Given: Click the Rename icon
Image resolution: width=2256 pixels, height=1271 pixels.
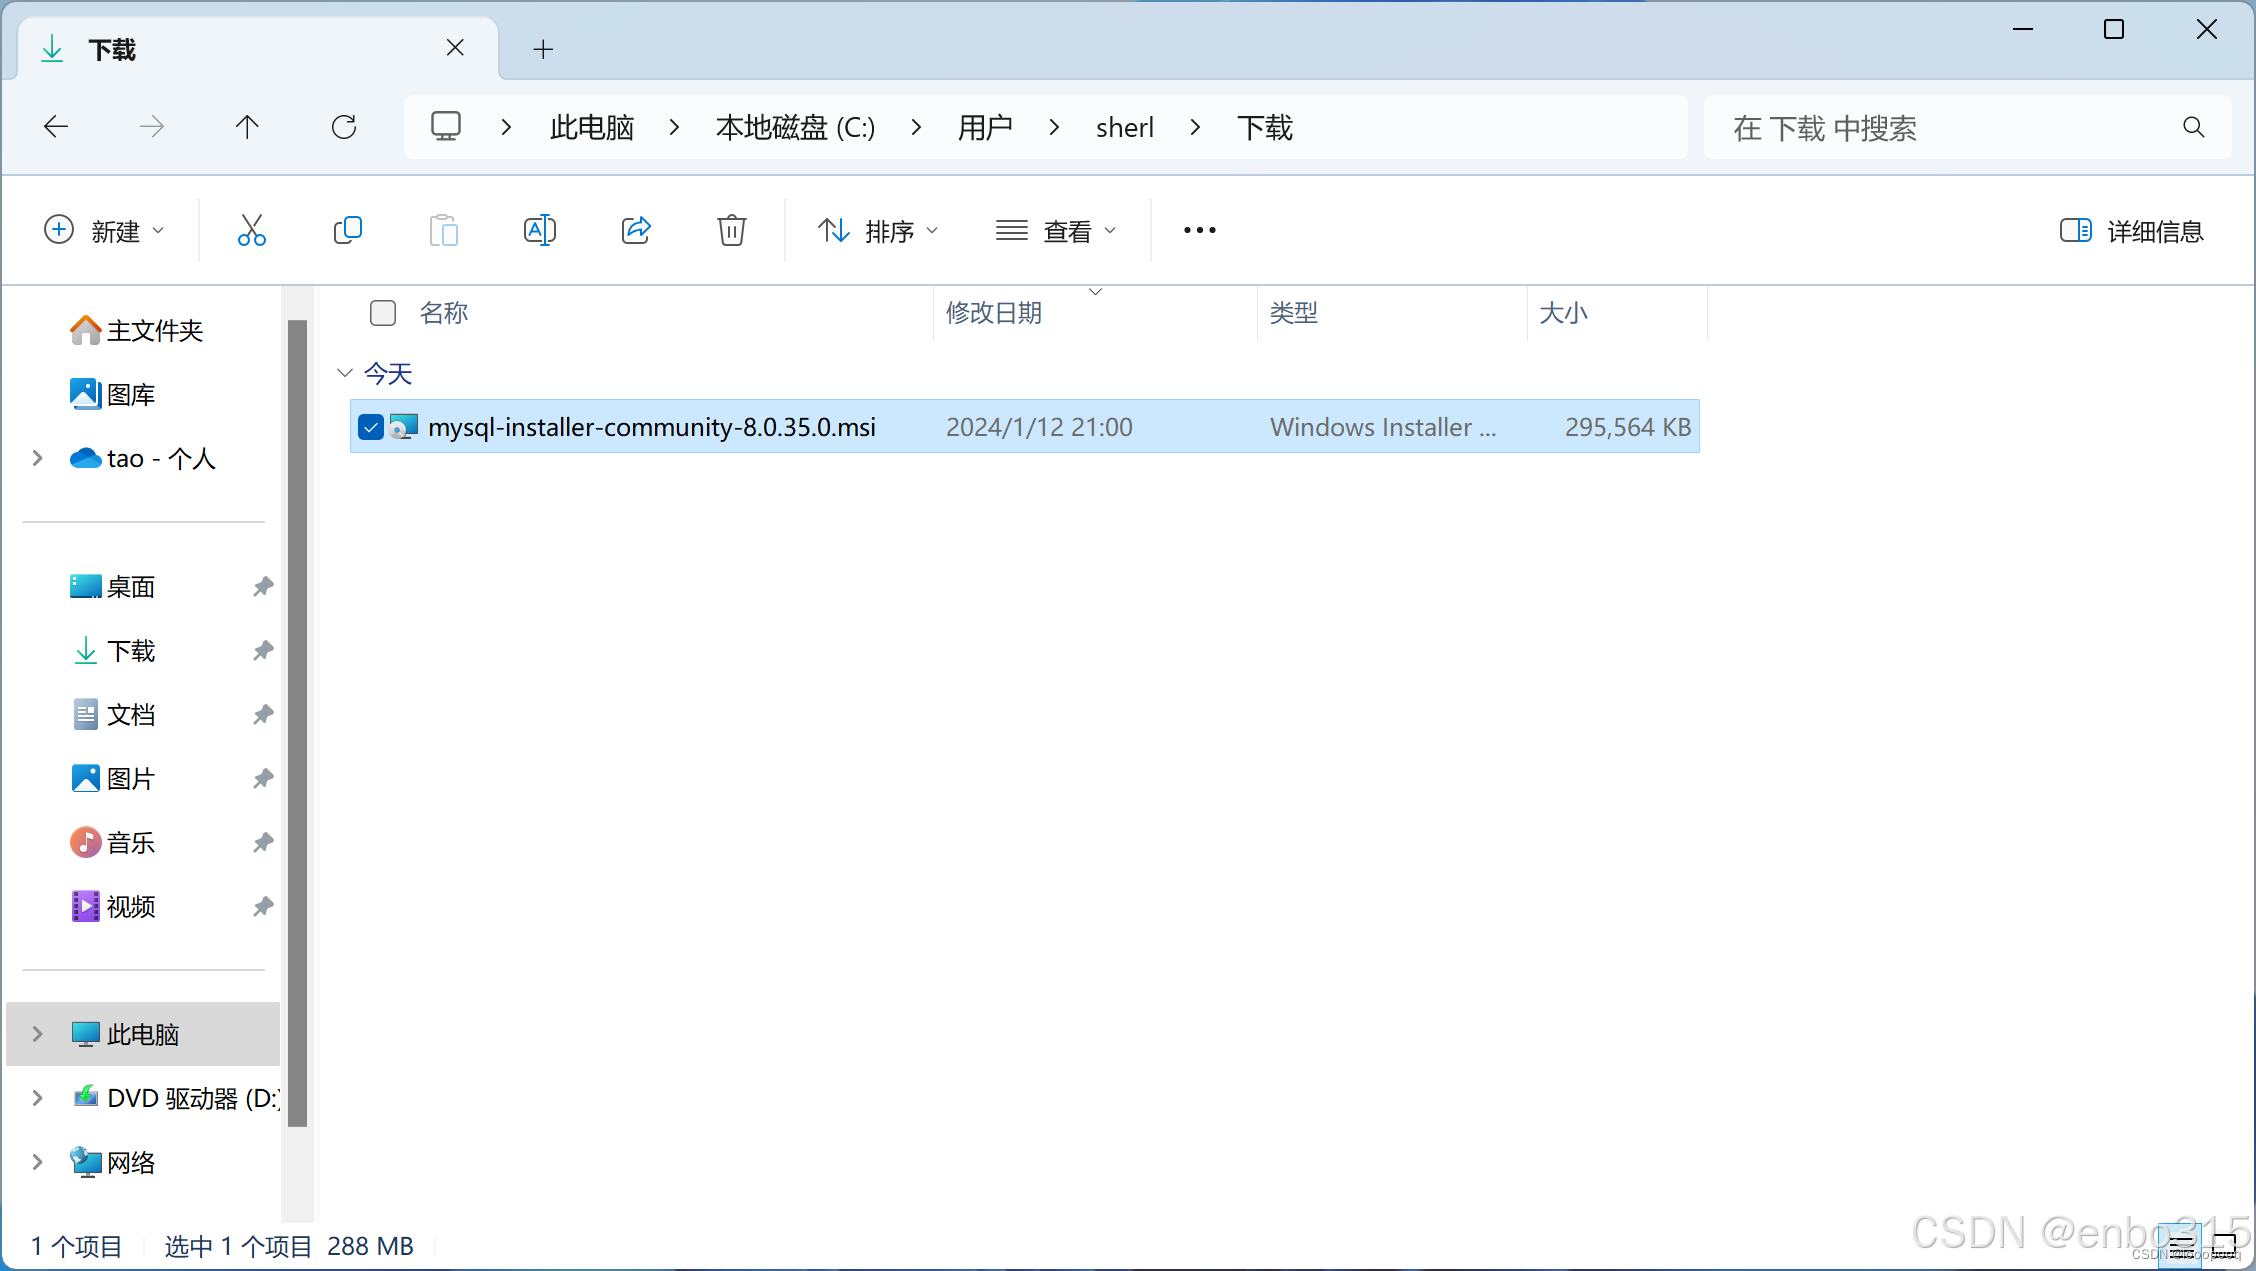Looking at the screenshot, I should click(539, 230).
